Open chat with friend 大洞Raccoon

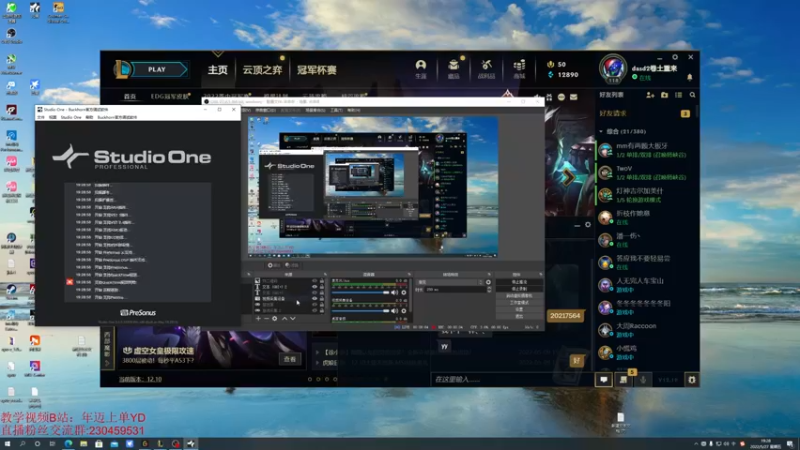click(x=645, y=330)
